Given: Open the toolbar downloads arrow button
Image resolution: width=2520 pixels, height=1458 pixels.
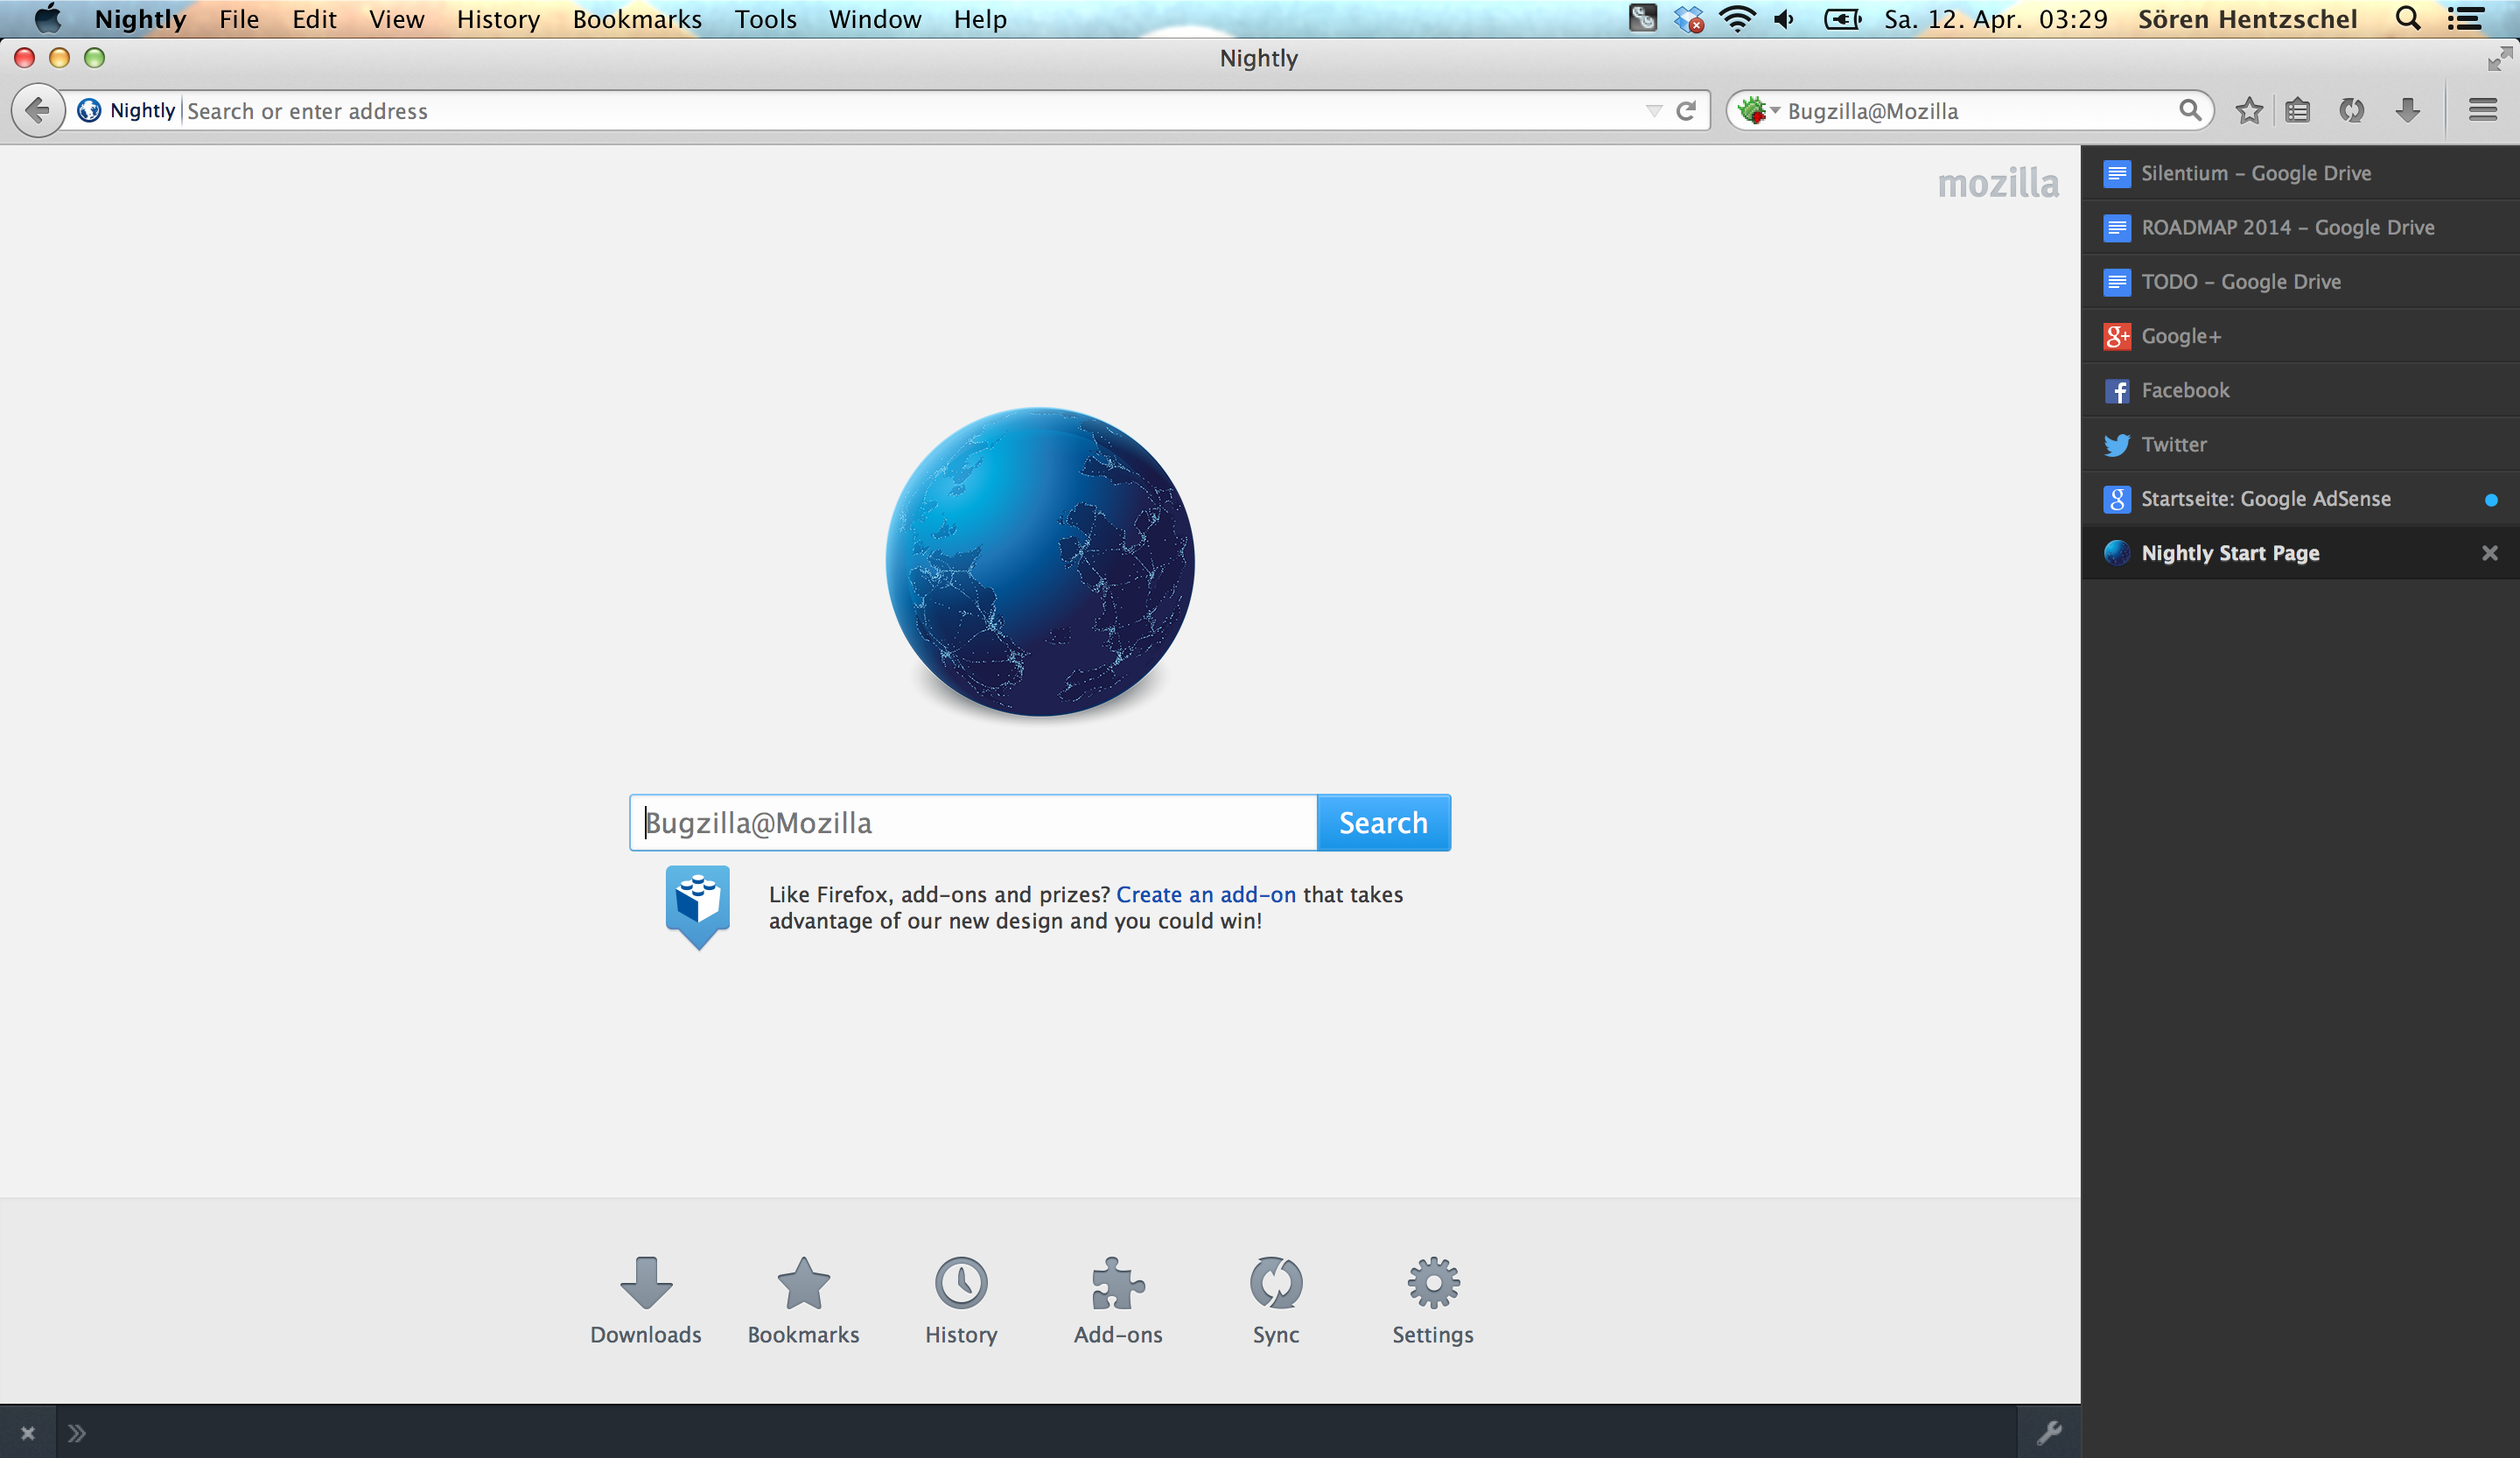Looking at the screenshot, I should pos(2407,111).
